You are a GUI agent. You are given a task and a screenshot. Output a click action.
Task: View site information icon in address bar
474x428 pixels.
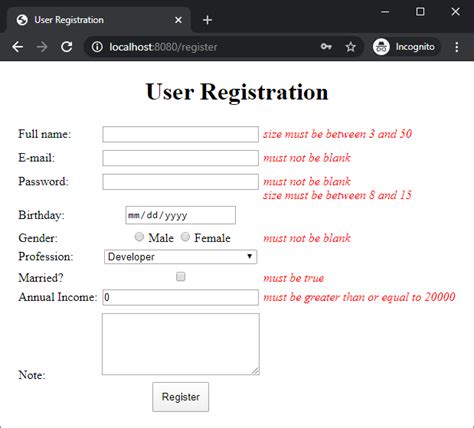tap(97, 47)
